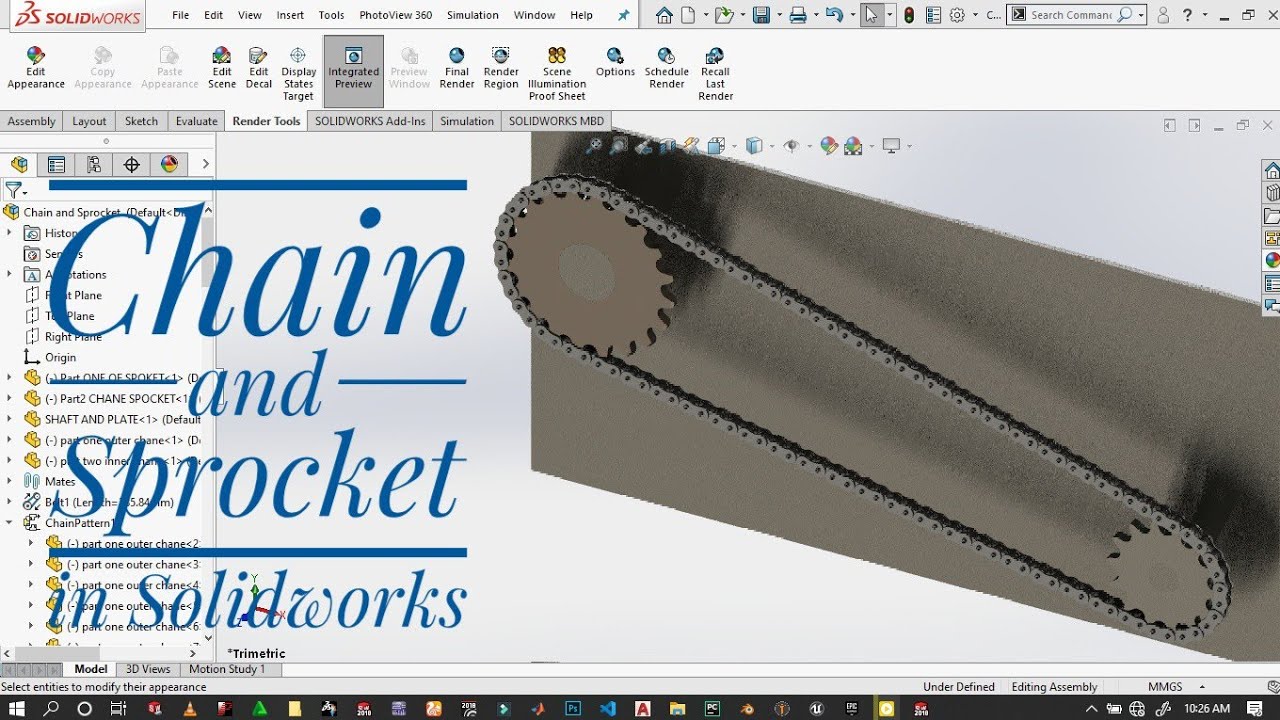Screen dimensions: 1280x720
Task: Open the Design Library task pane icon
Action: point(1272,193)
